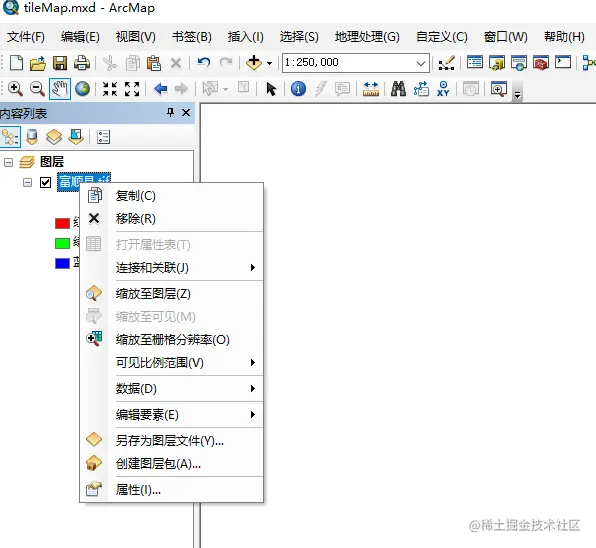This screenshot has width=596, height=548.
Task: Click the Paste clipboard icon
Action: 154,63
